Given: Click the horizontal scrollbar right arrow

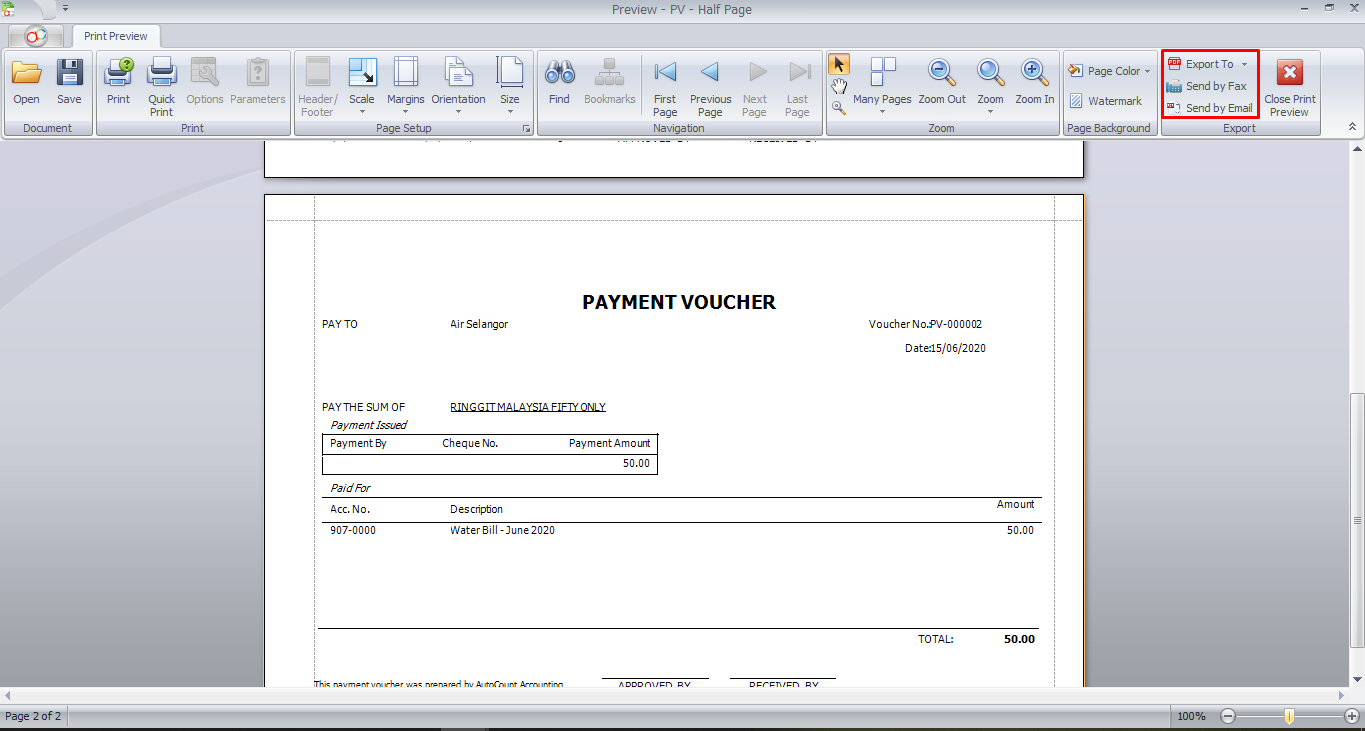Looking at the screenshot, I should click(x=1342, y=695).
